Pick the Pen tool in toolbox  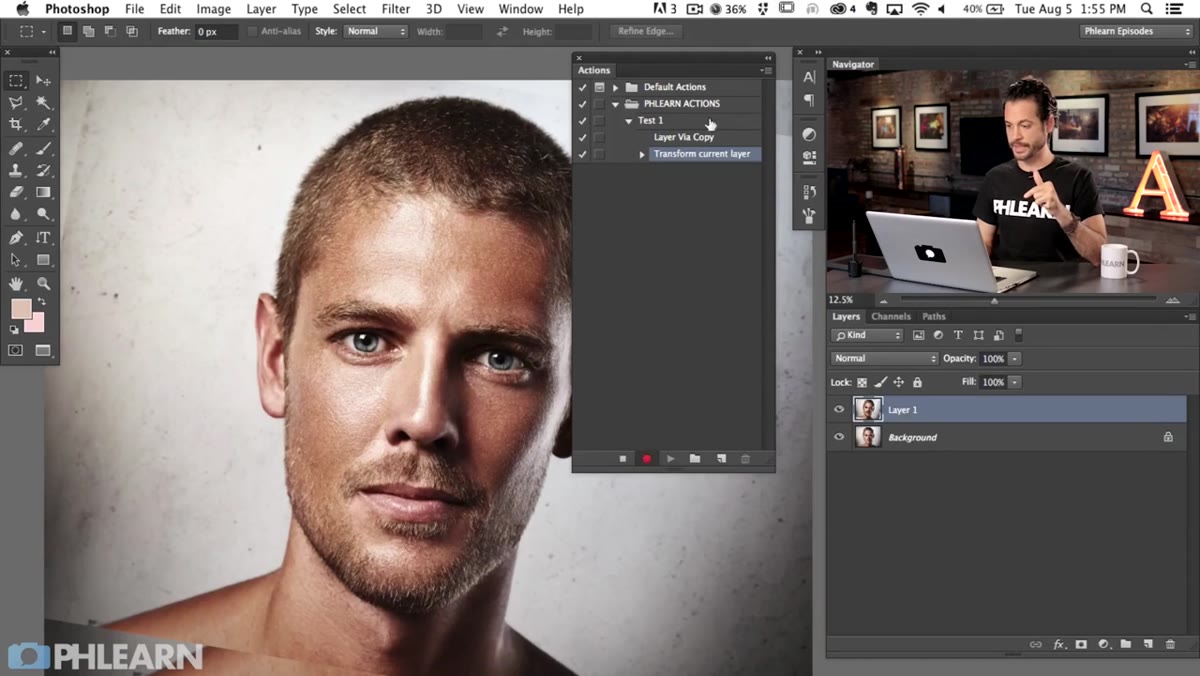(16, 238)
